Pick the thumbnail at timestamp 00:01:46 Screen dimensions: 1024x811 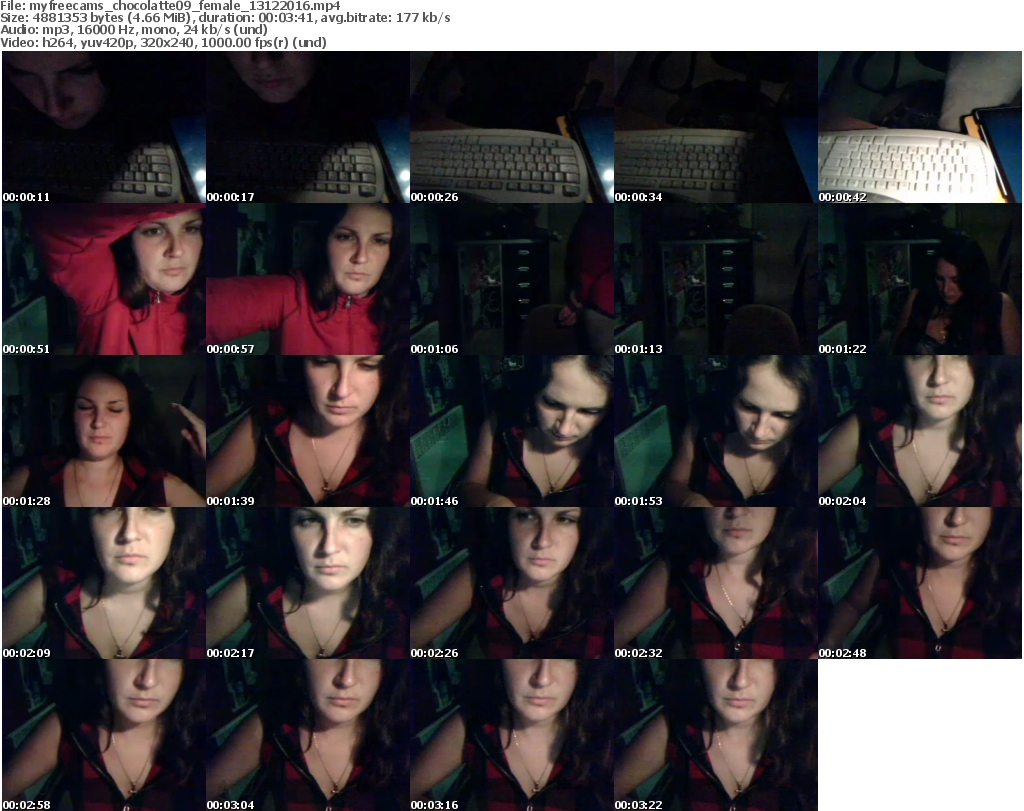coord(512,431)
